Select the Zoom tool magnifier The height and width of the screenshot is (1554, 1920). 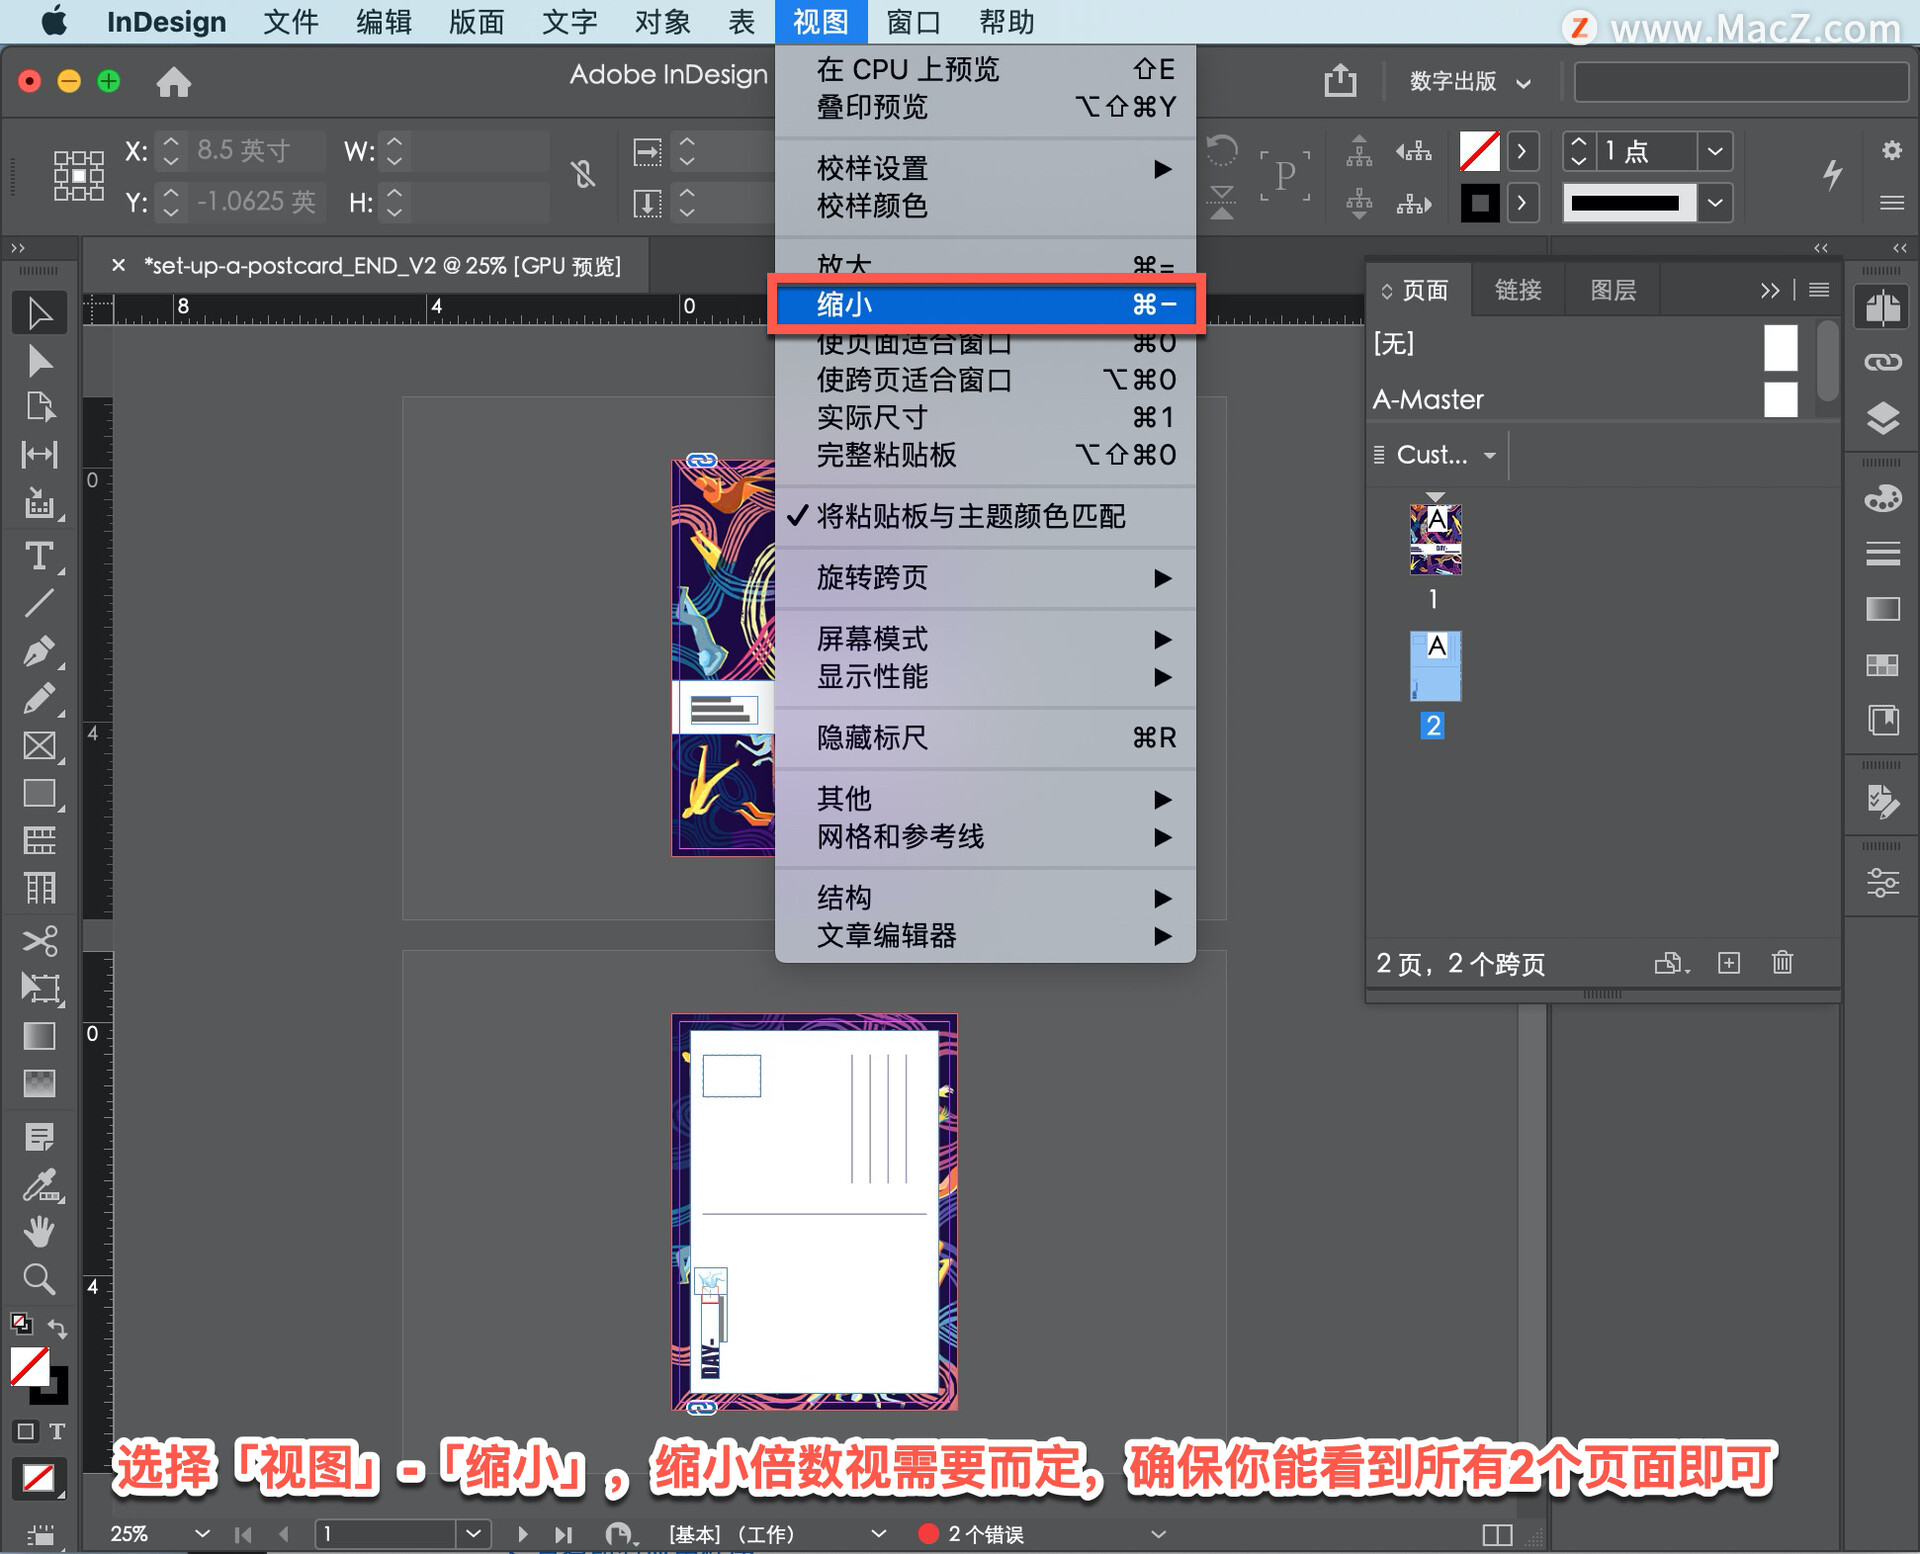(39, 1279)
